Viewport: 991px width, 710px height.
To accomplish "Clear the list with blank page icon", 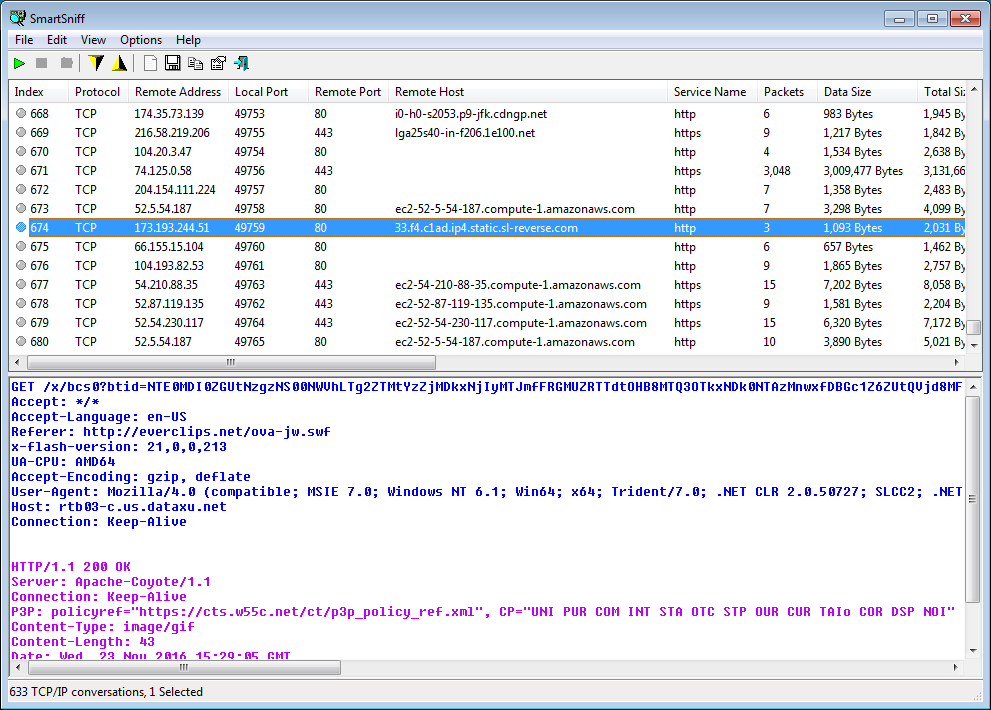I will pyautogui.click(x=150, y=64).
